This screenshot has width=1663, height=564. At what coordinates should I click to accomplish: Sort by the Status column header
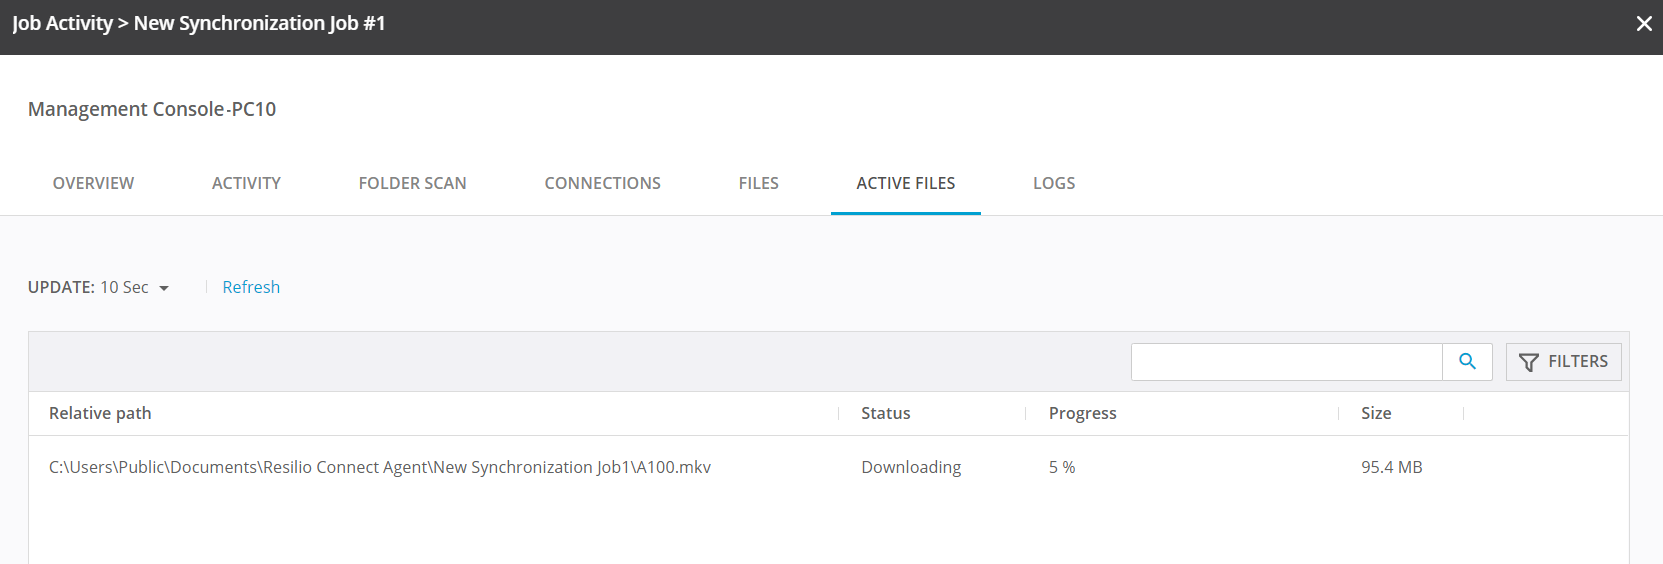tap(885, 414)
